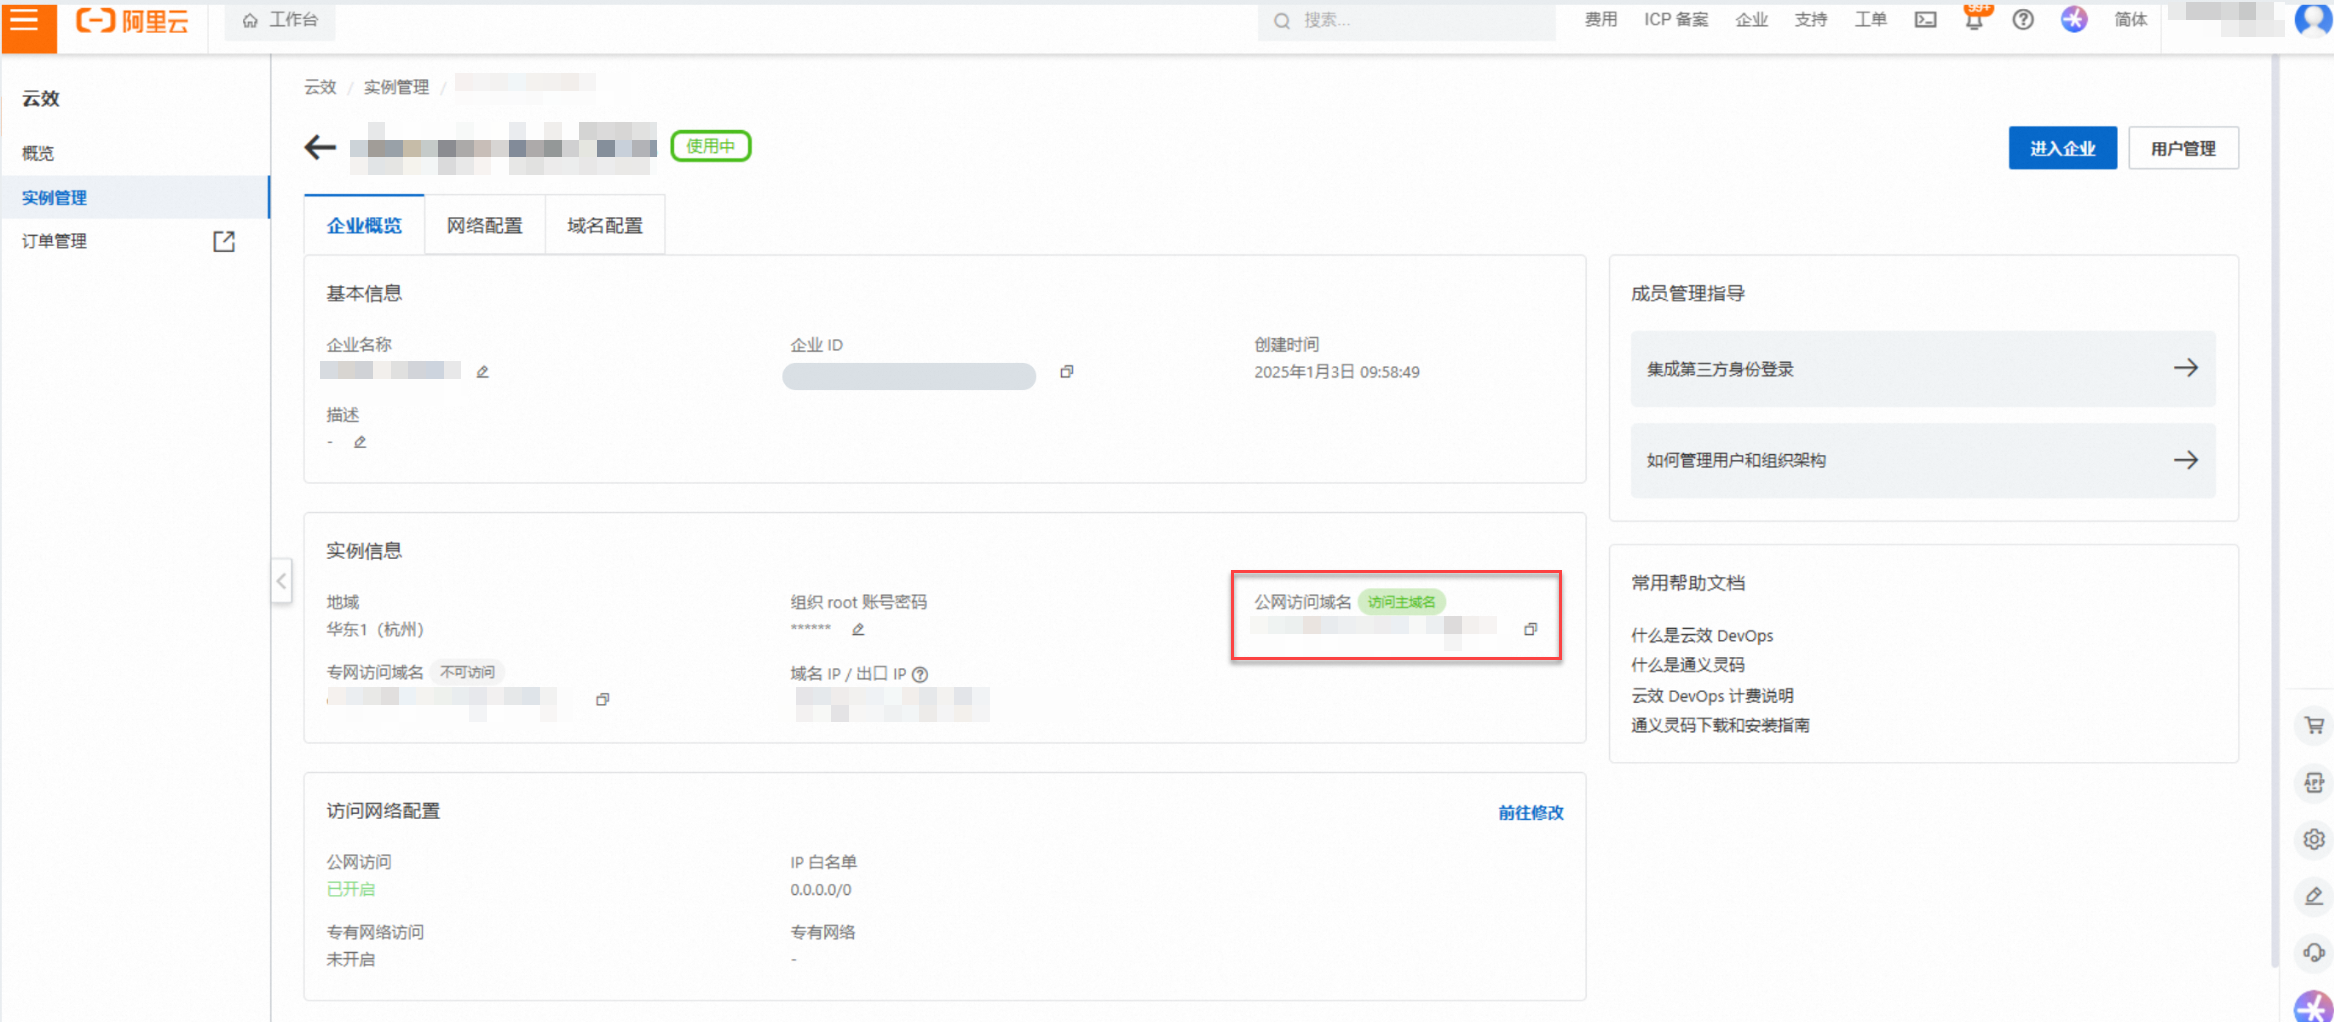The width and height of the screenshot is (2334, 1022).
Task: Open the 费用 top menu
Action: (x=1601, y=20)
